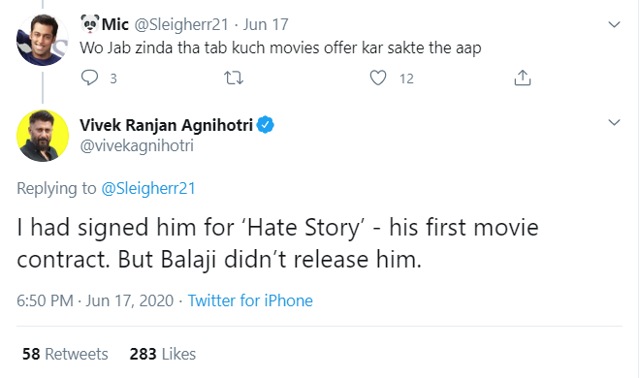The width and height of the screenshot is (640, 378).
Task: Click the Jun 17 timestamp on Mic's tweet
Action: pyautogui.click(x=266, y=24)
